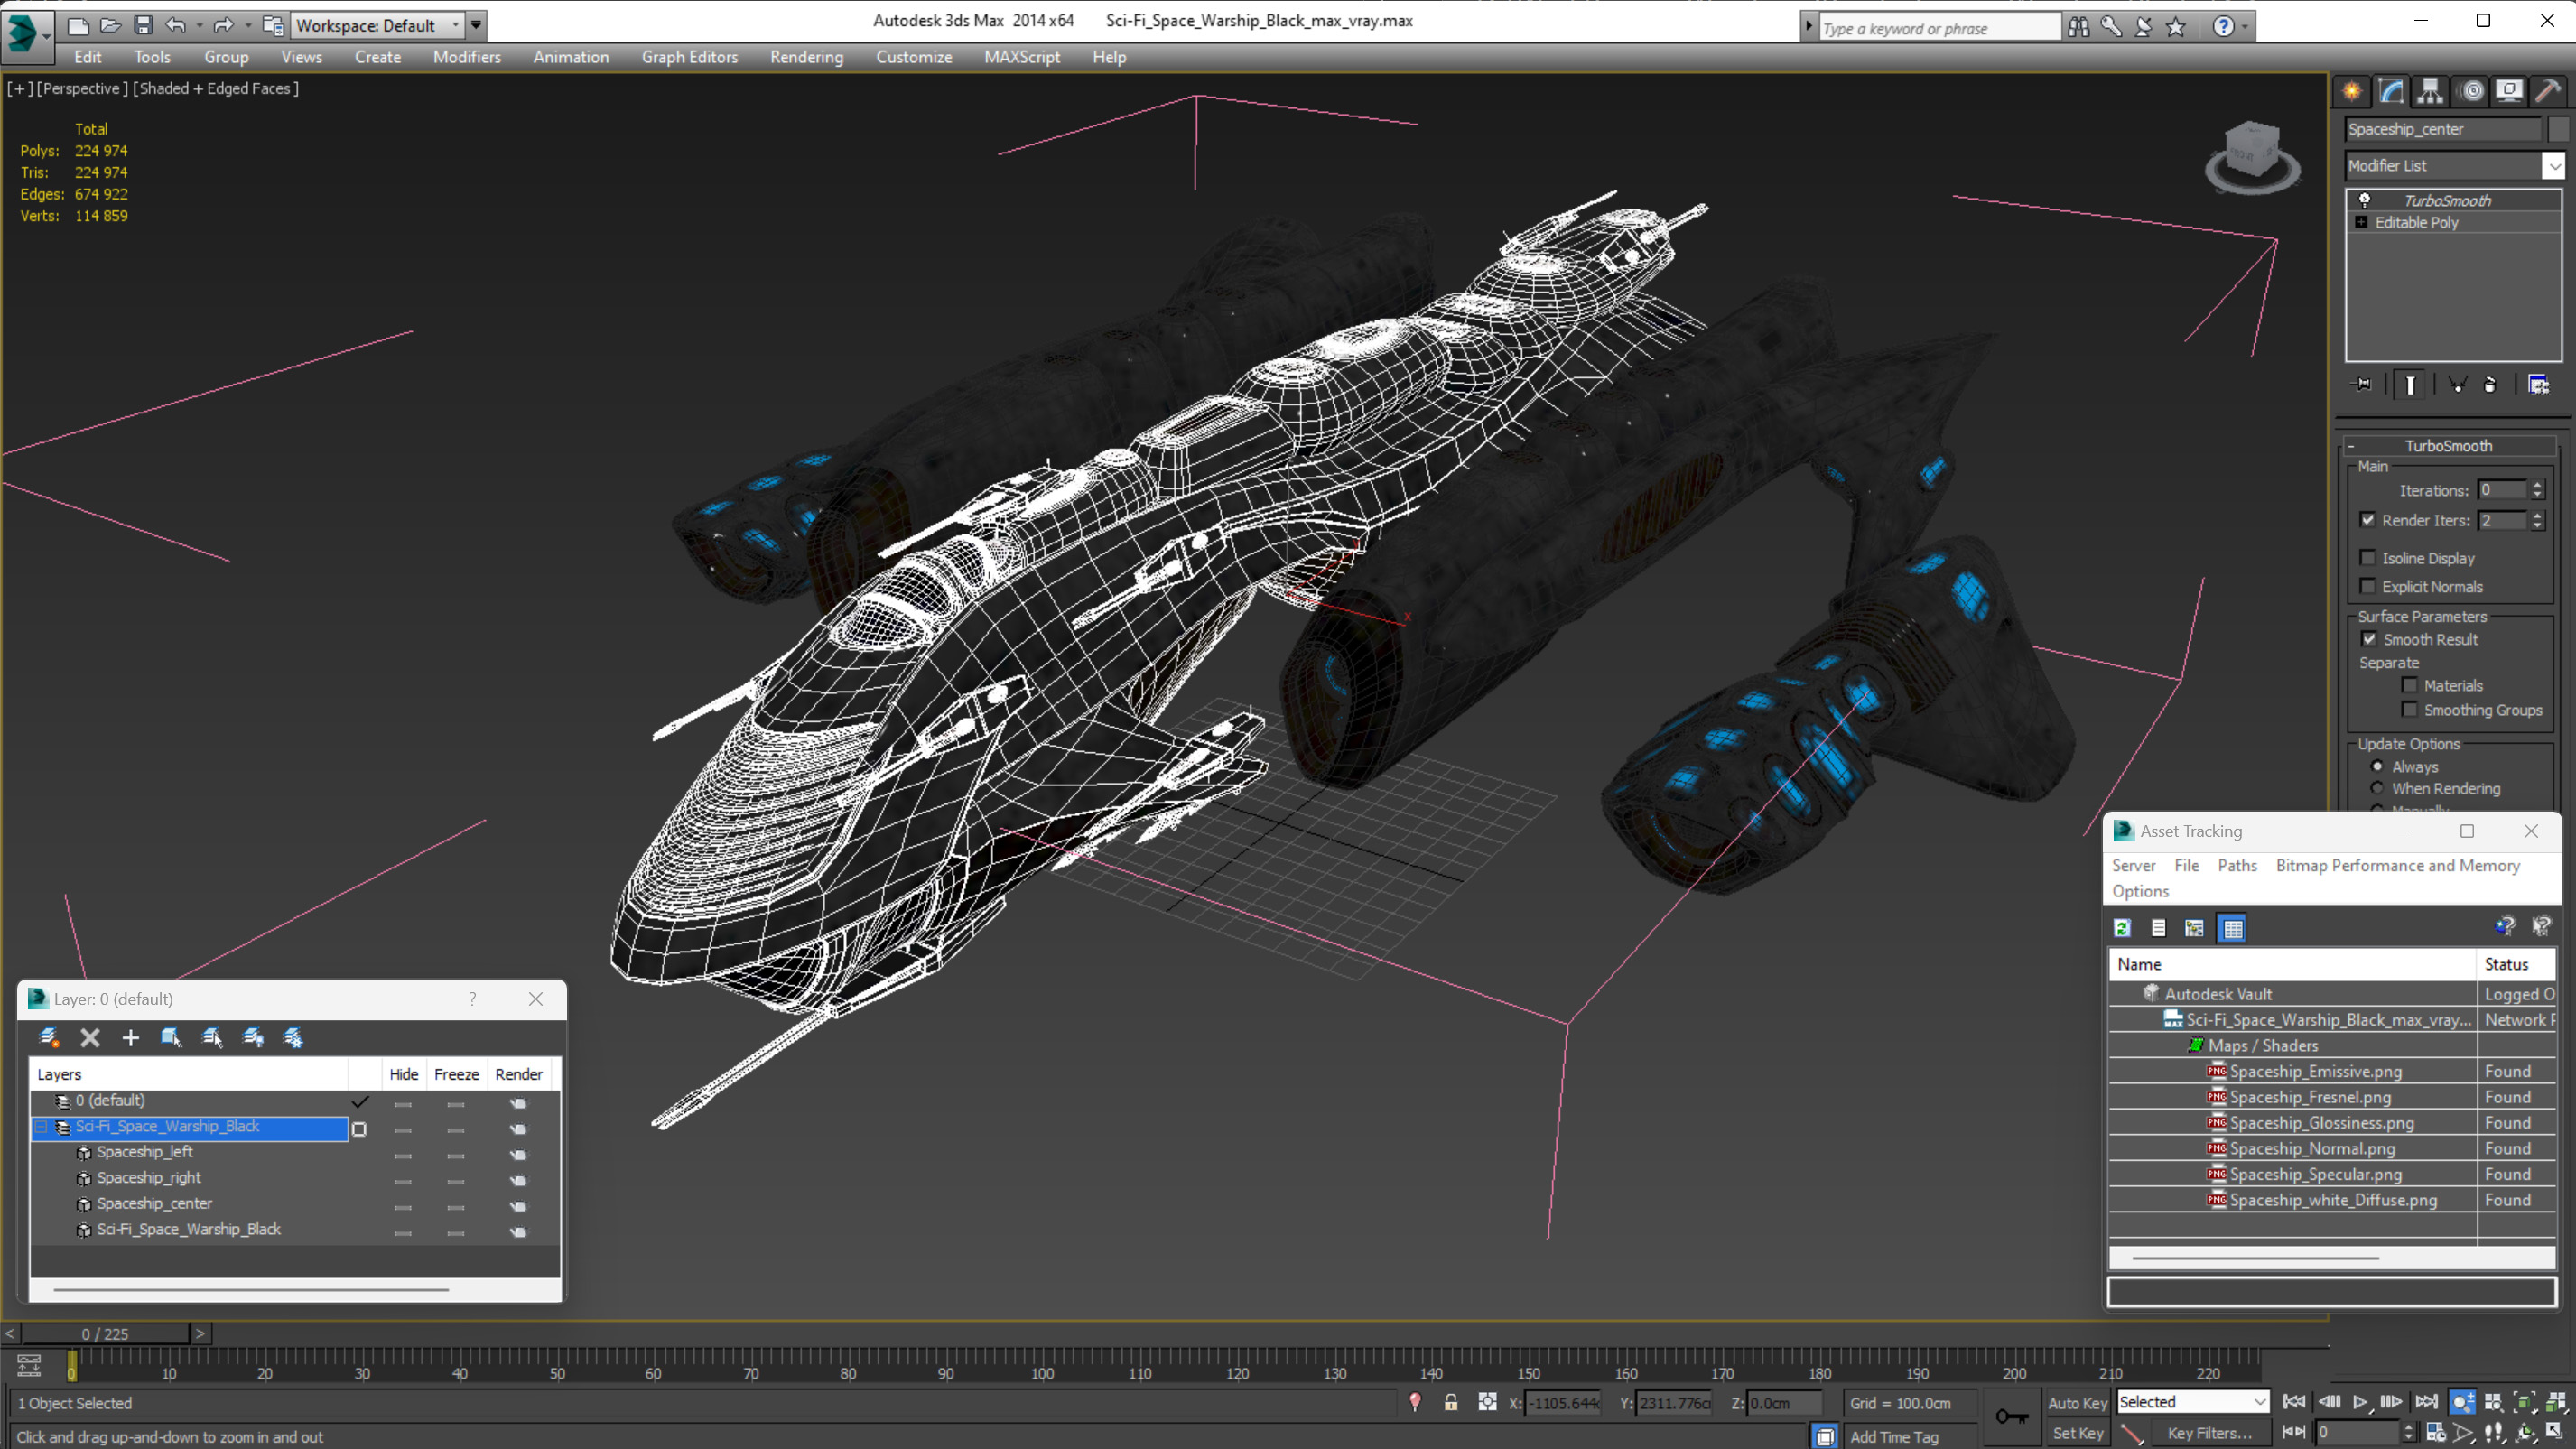
Task: Open the Motion command panel tab
Action: [2471, 91]
